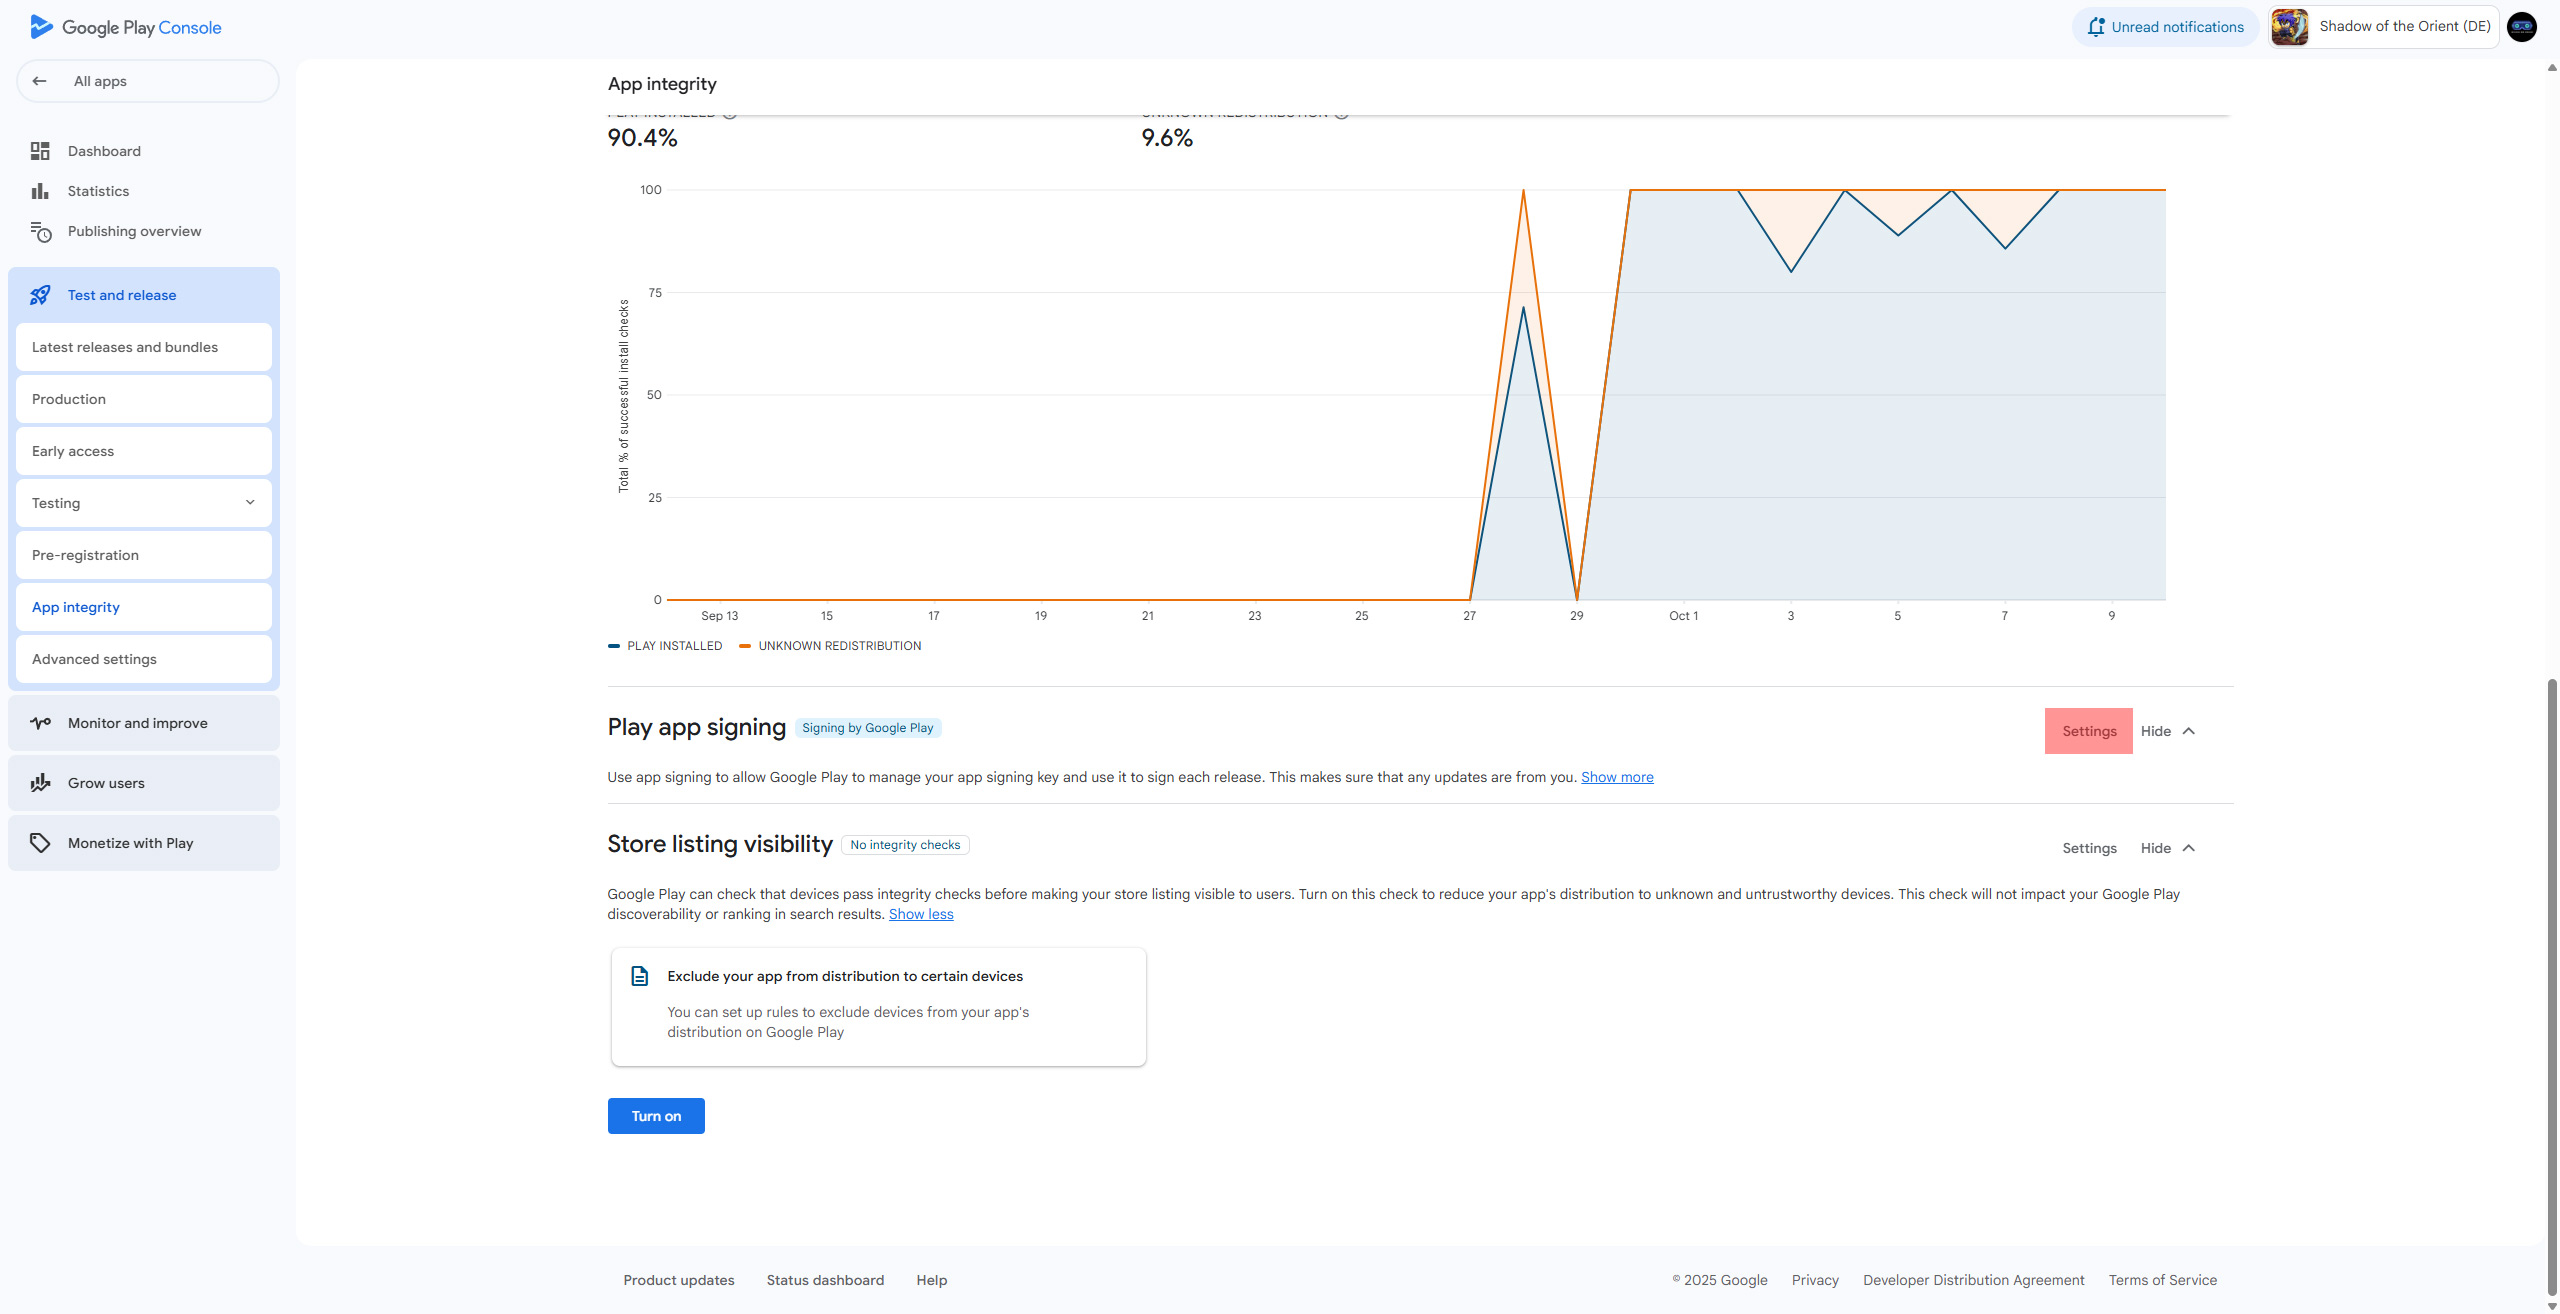The image size is (2560, 1314).
Task: Toggle UNKNOWN REDISTRIBUTION legend series
Action: point(830,646)
